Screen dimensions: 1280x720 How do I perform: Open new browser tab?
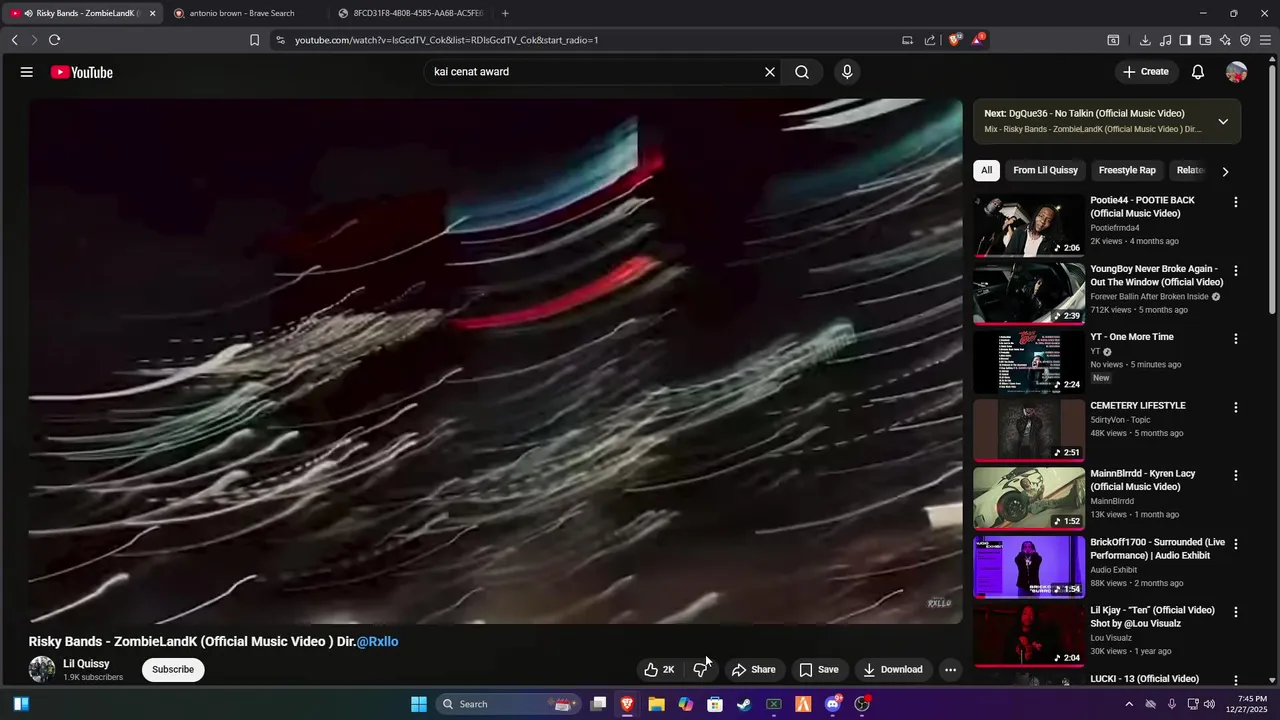pos(505,13)
